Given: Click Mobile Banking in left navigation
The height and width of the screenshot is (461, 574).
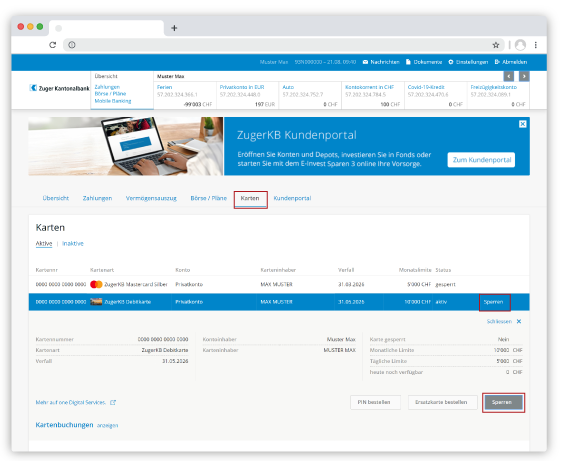Looking at the screenshot, I should click(x=113, y=101).
